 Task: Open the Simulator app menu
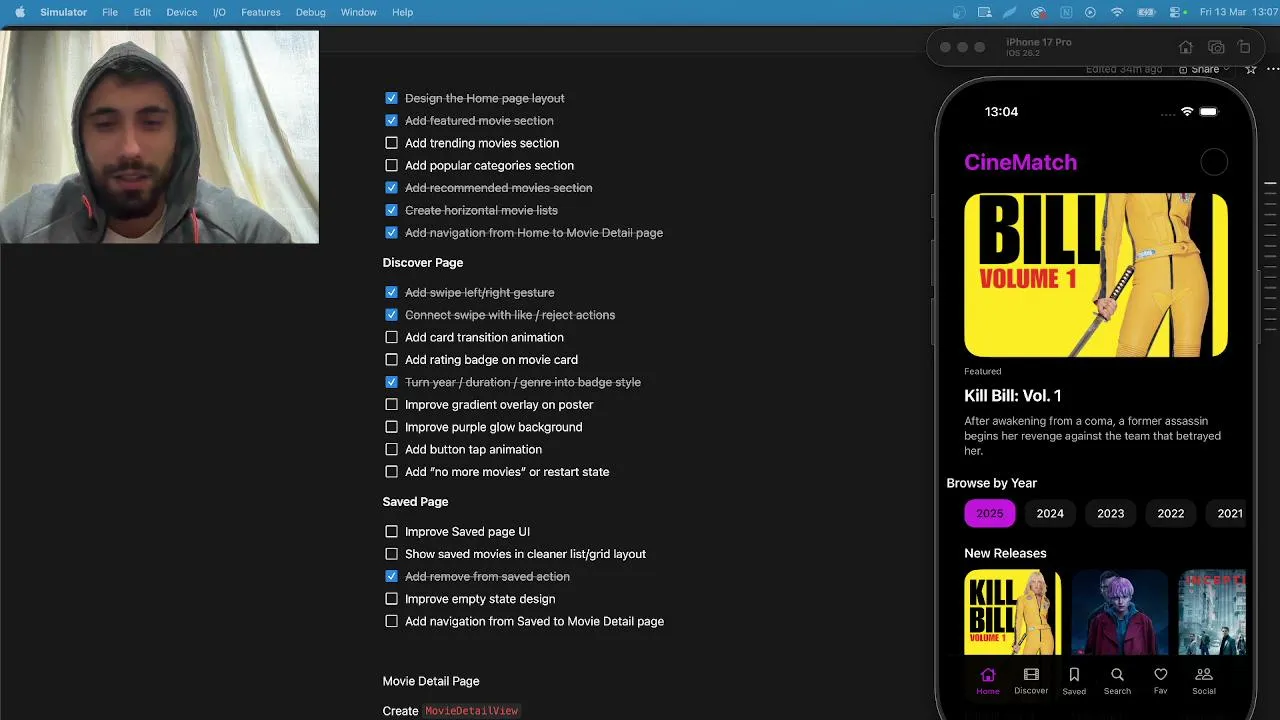tap(63, 12)
